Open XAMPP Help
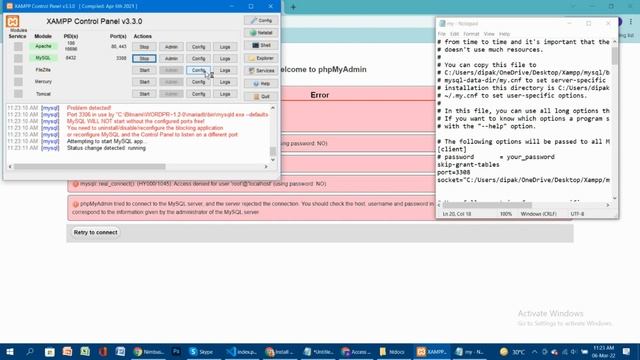 click(261, 84)
